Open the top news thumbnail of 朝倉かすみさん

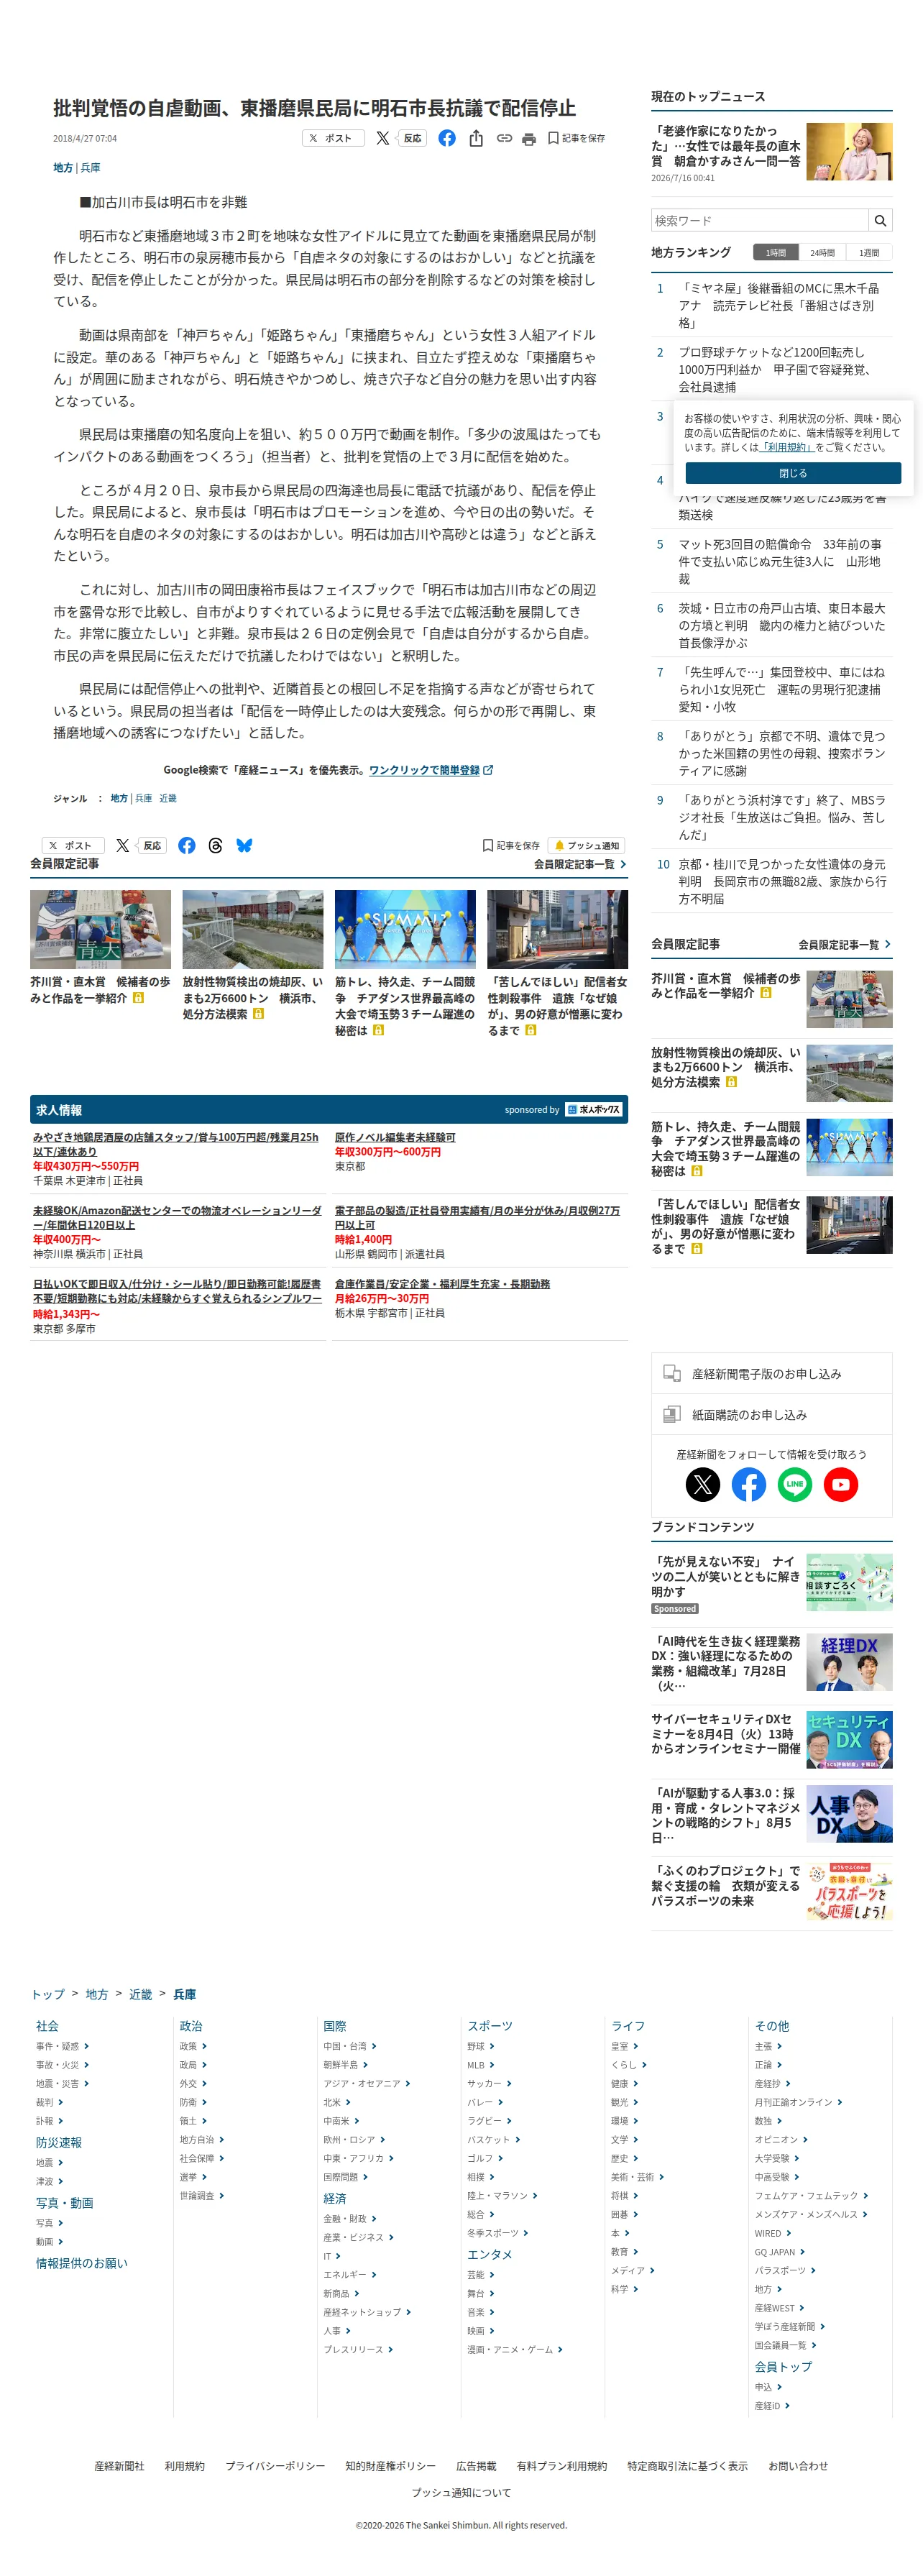point(849,152)
